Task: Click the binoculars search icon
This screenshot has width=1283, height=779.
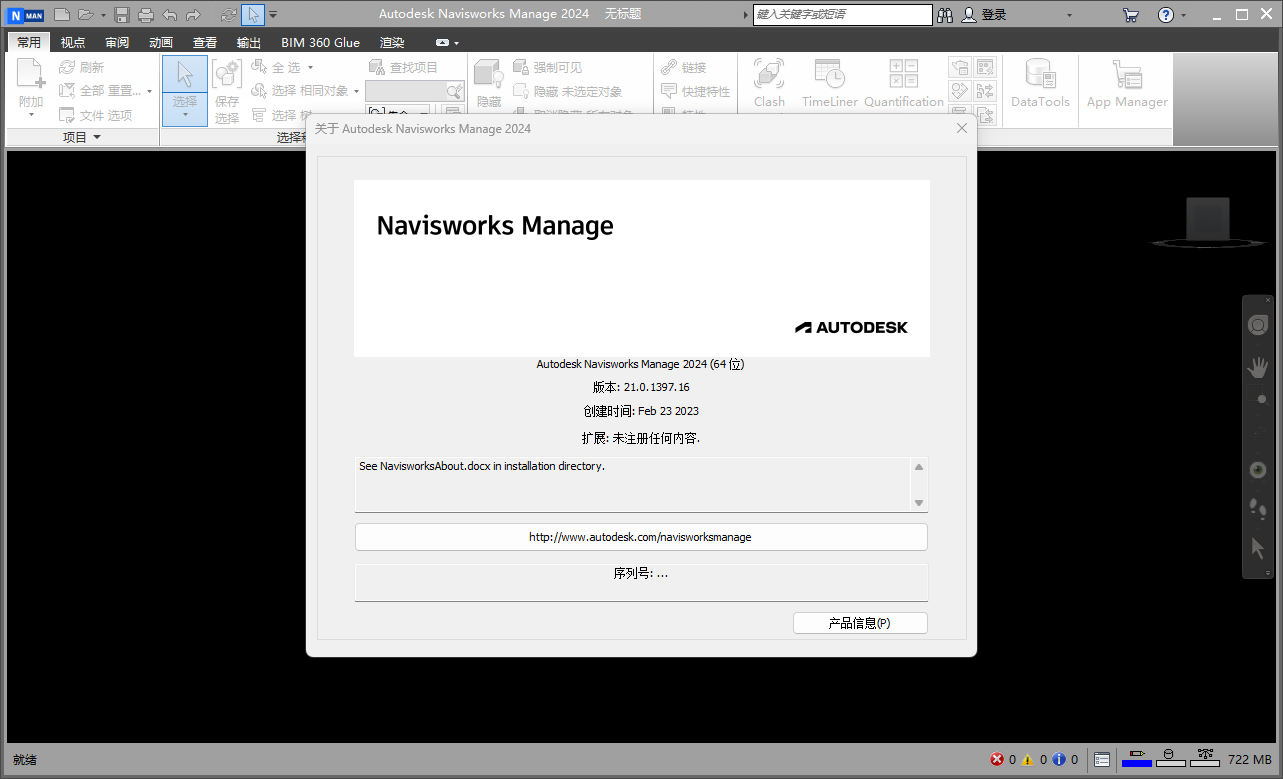Action: pos(946,15)
